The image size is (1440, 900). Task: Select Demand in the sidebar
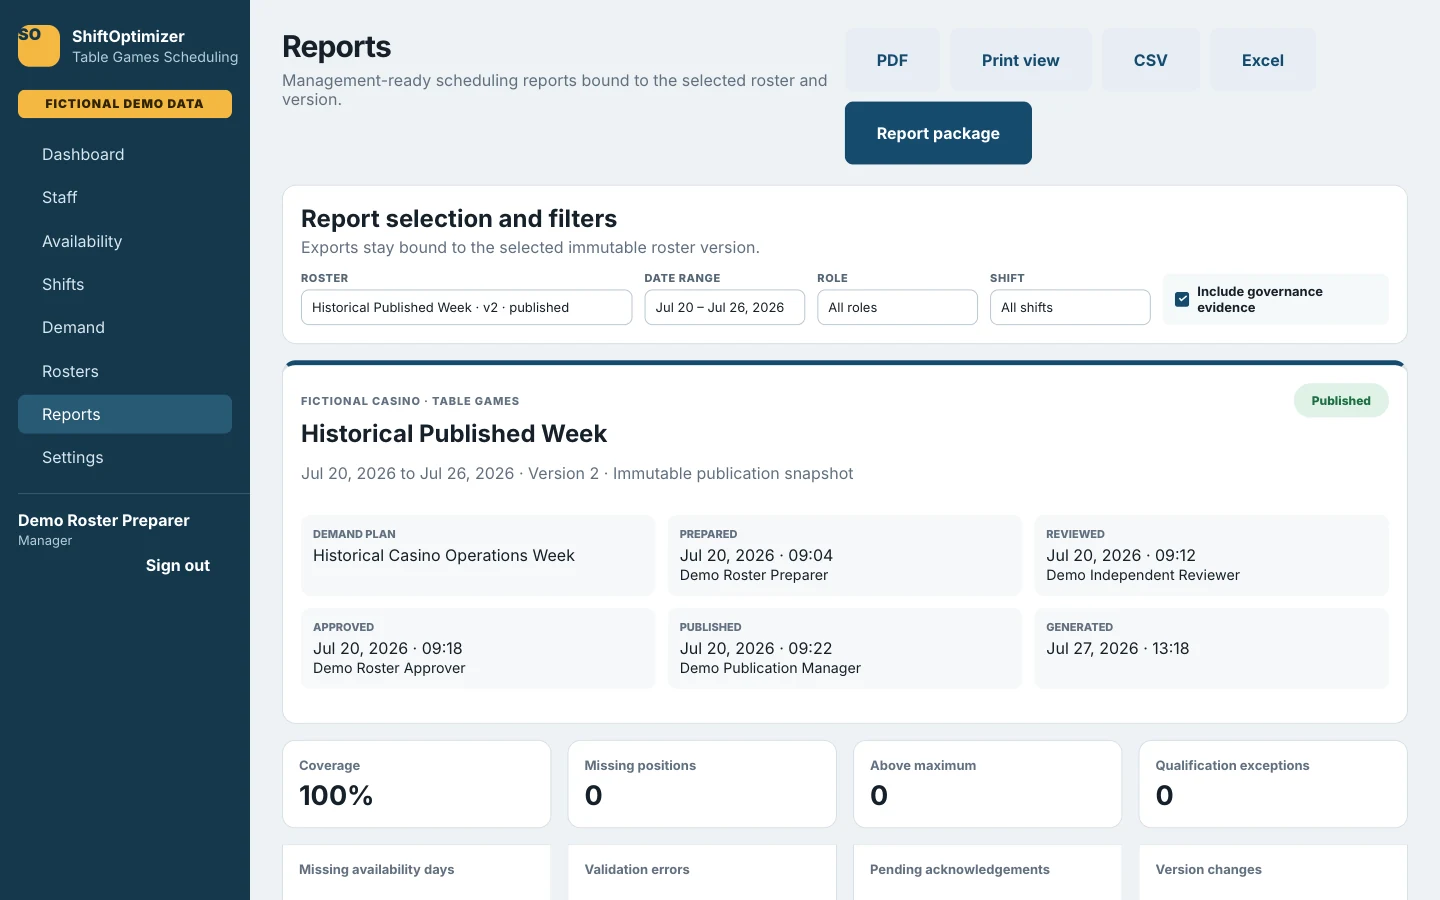[125, 327]
